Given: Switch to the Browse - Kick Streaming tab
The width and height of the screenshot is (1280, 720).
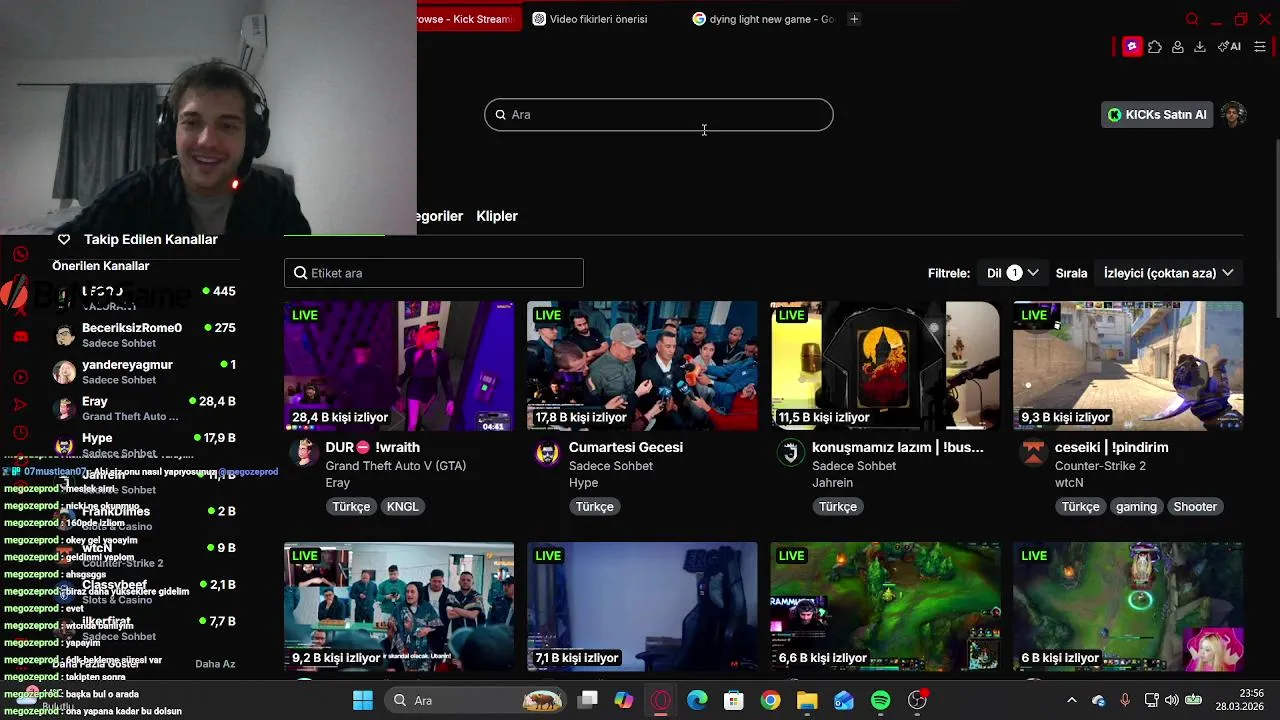Looking at the screenshot, I should click(469, 19).
